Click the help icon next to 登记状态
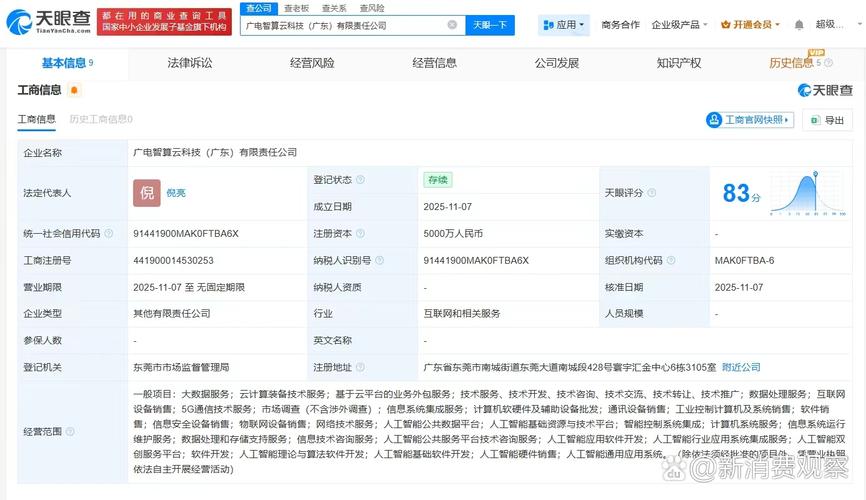Viewport: 866px width, 500px height. point(361,180)
